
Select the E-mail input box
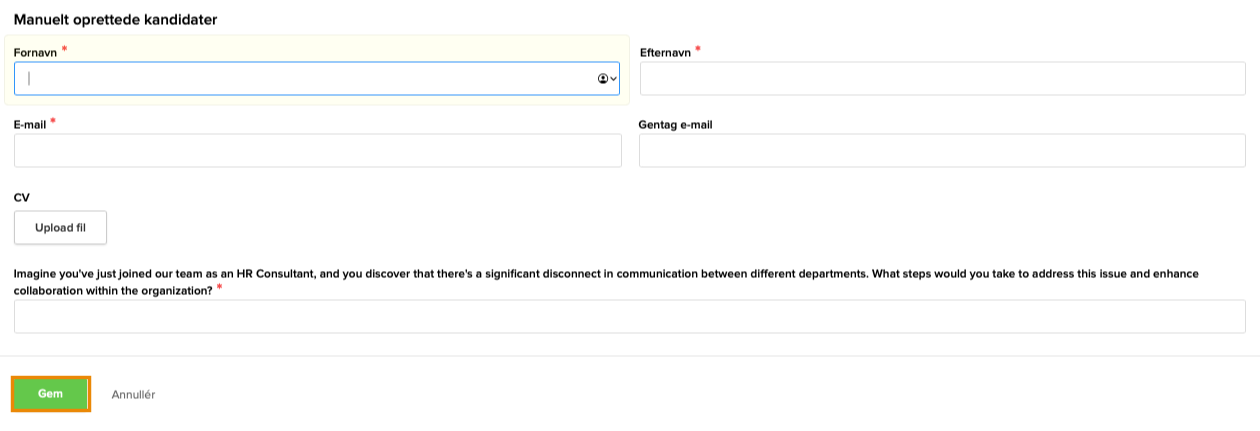(x=317, y=151)
